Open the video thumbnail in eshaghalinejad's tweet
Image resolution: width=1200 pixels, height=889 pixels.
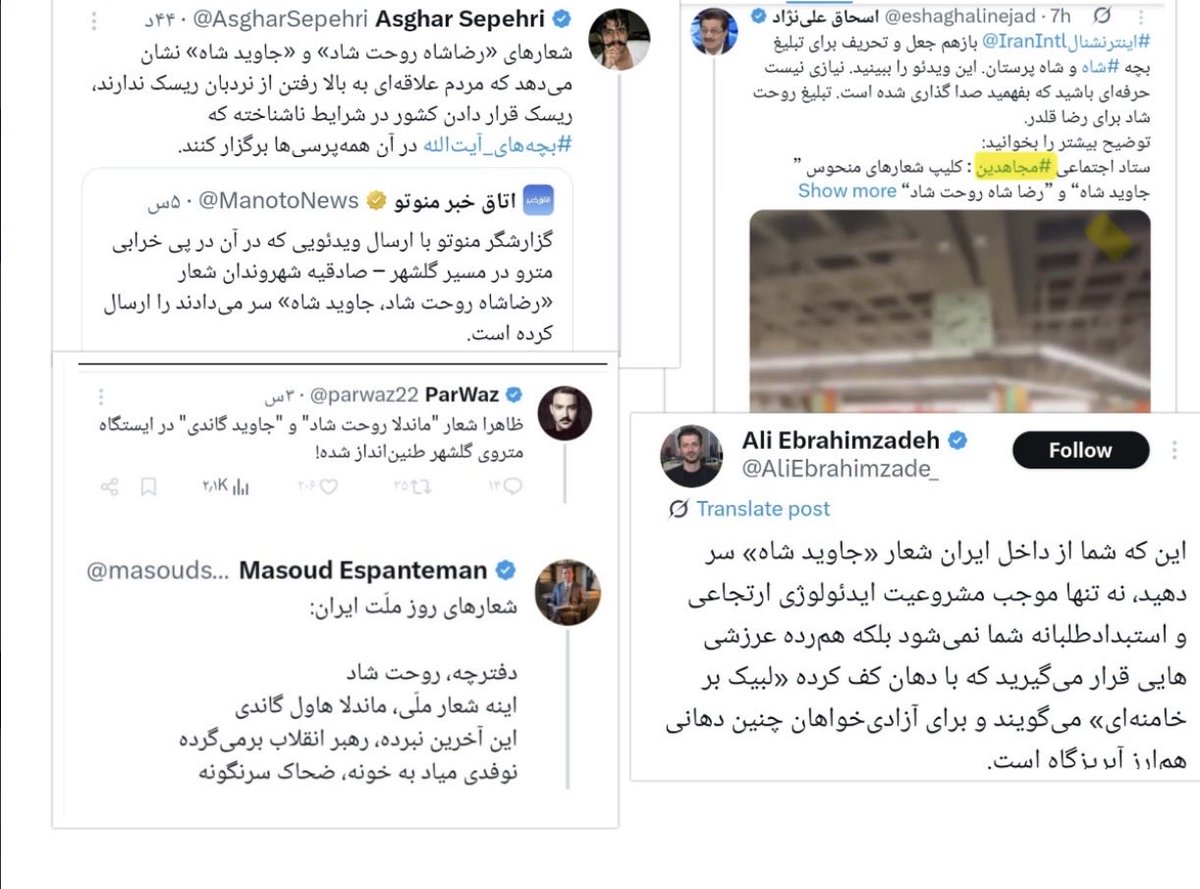[949, 310]
